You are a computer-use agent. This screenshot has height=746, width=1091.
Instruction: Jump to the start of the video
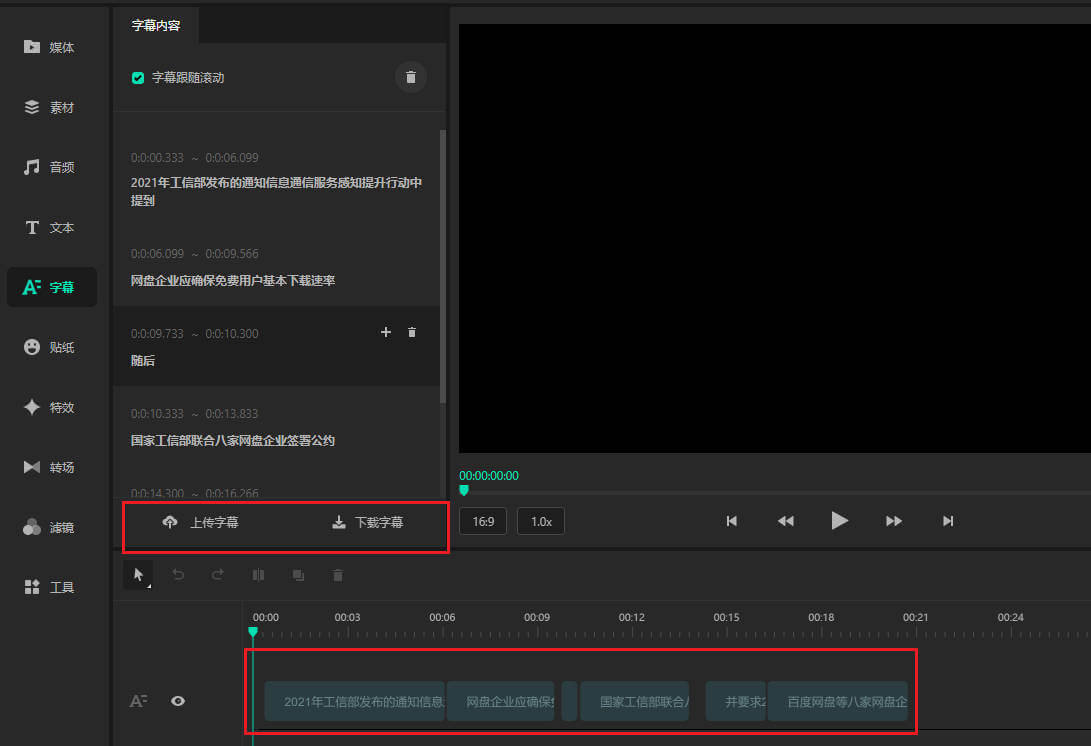click(731, 521)
